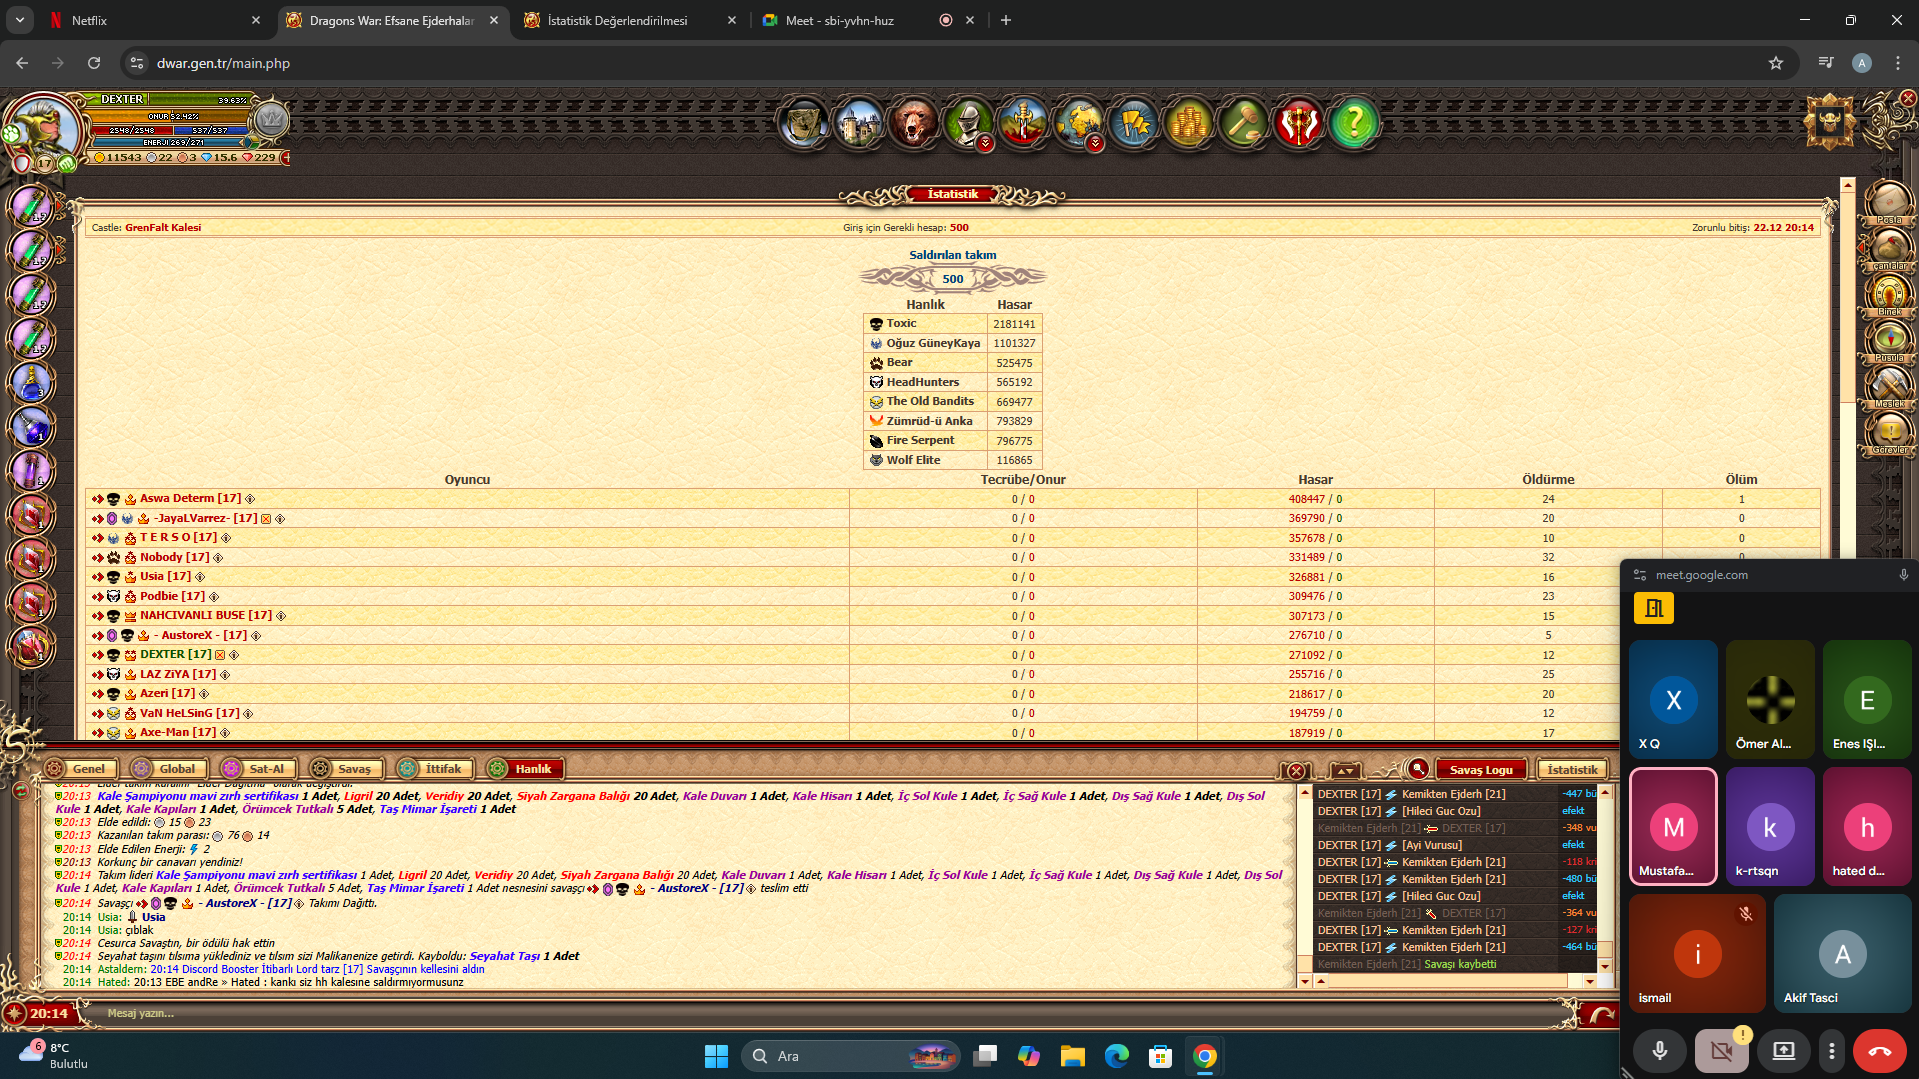Expand the side panel red arrow near Çantalar
This screenshot has height=1079, width=1919.
1861,246
